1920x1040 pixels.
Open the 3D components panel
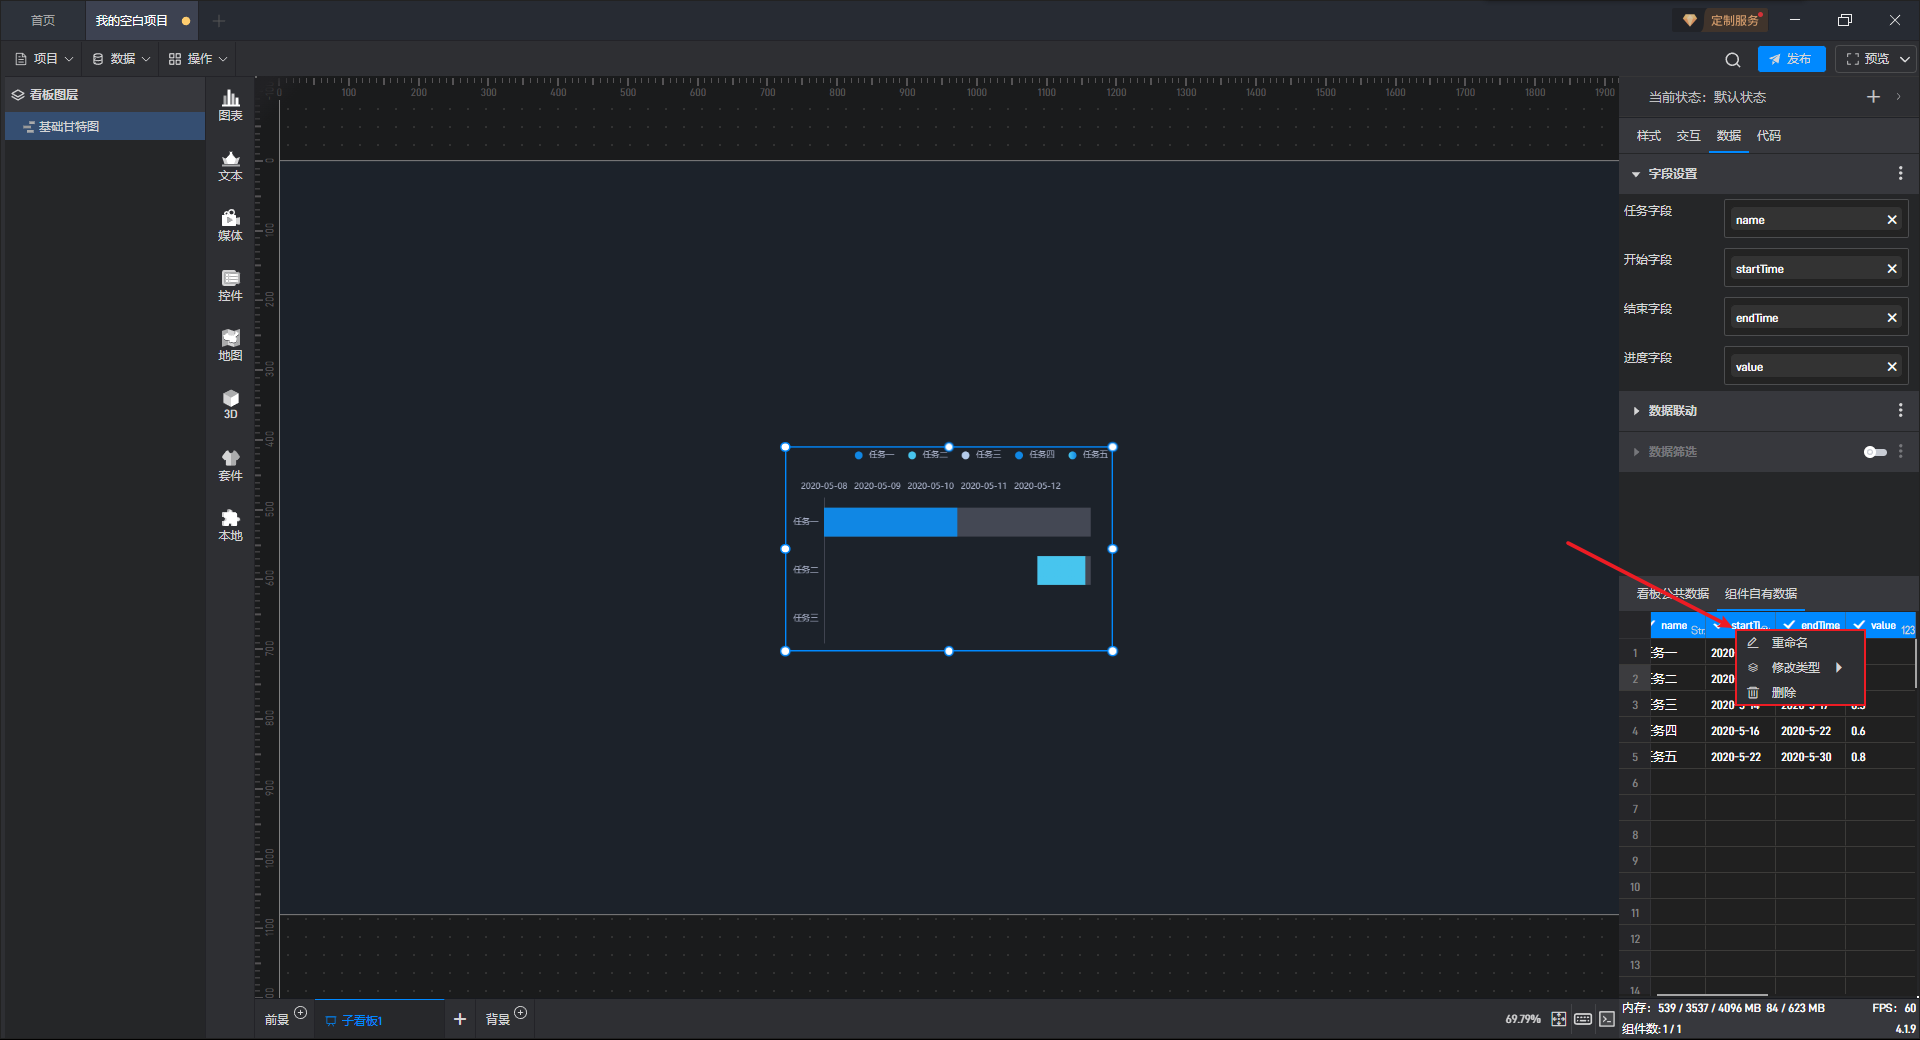click(x=230, y=404)
